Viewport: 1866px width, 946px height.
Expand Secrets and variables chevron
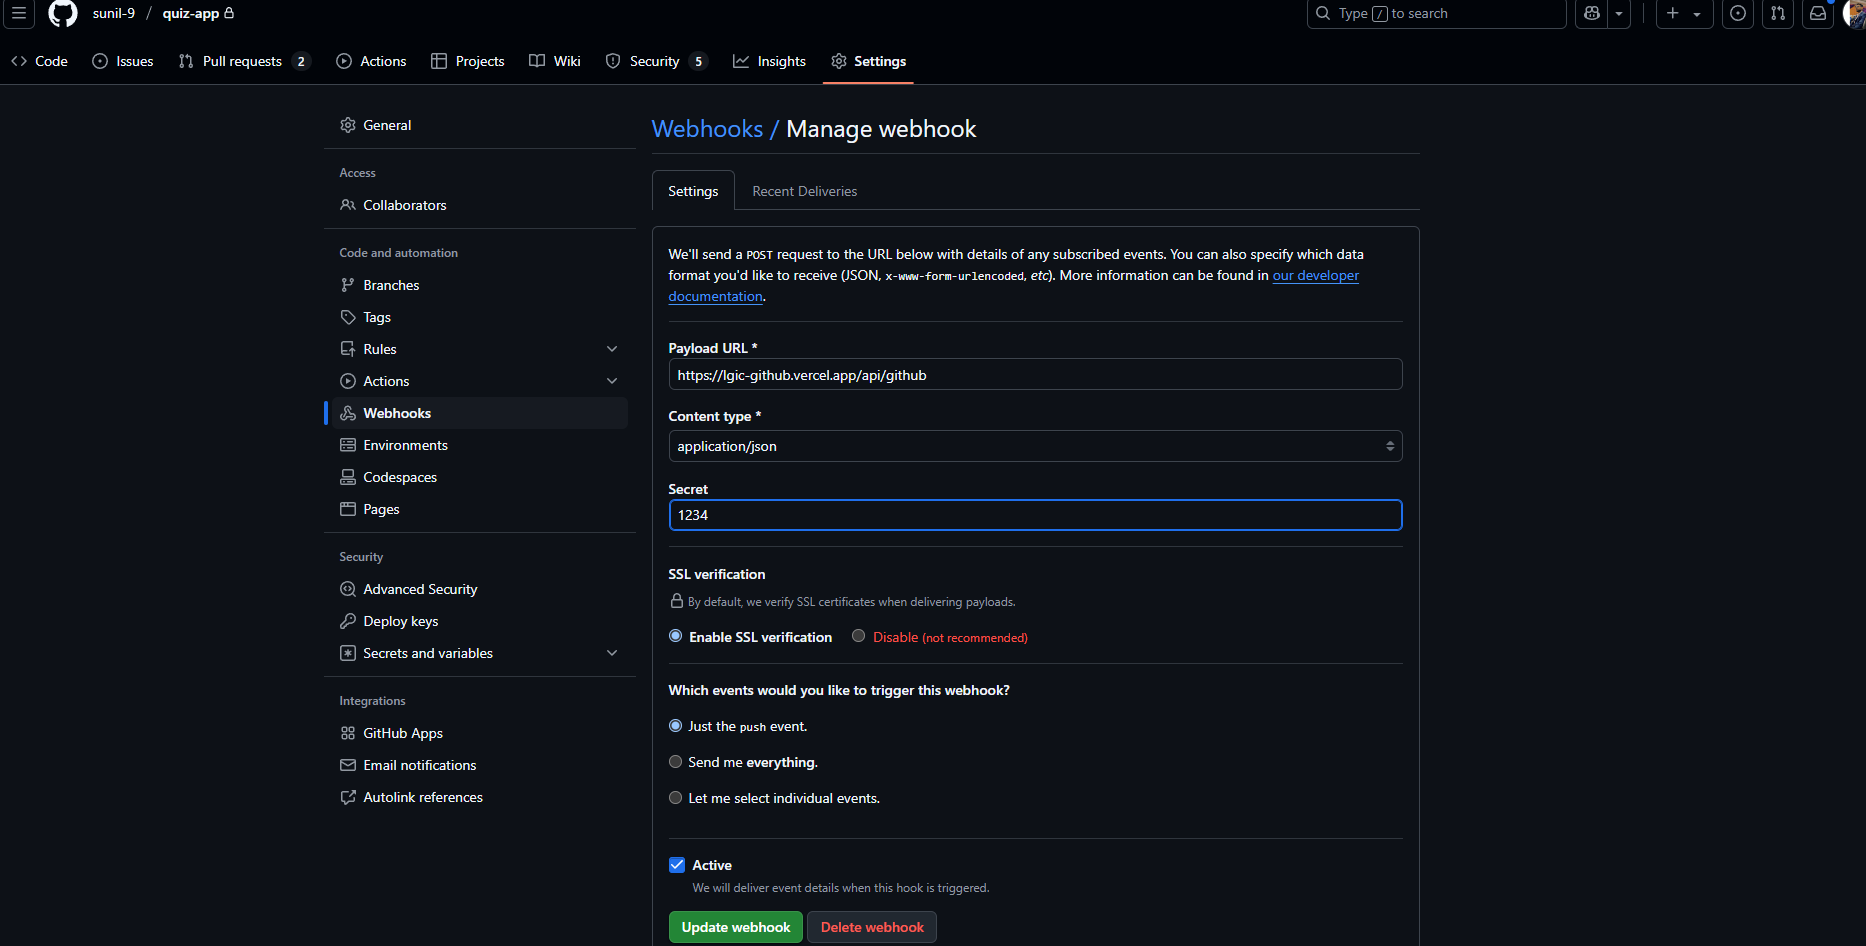click(612, 653)
